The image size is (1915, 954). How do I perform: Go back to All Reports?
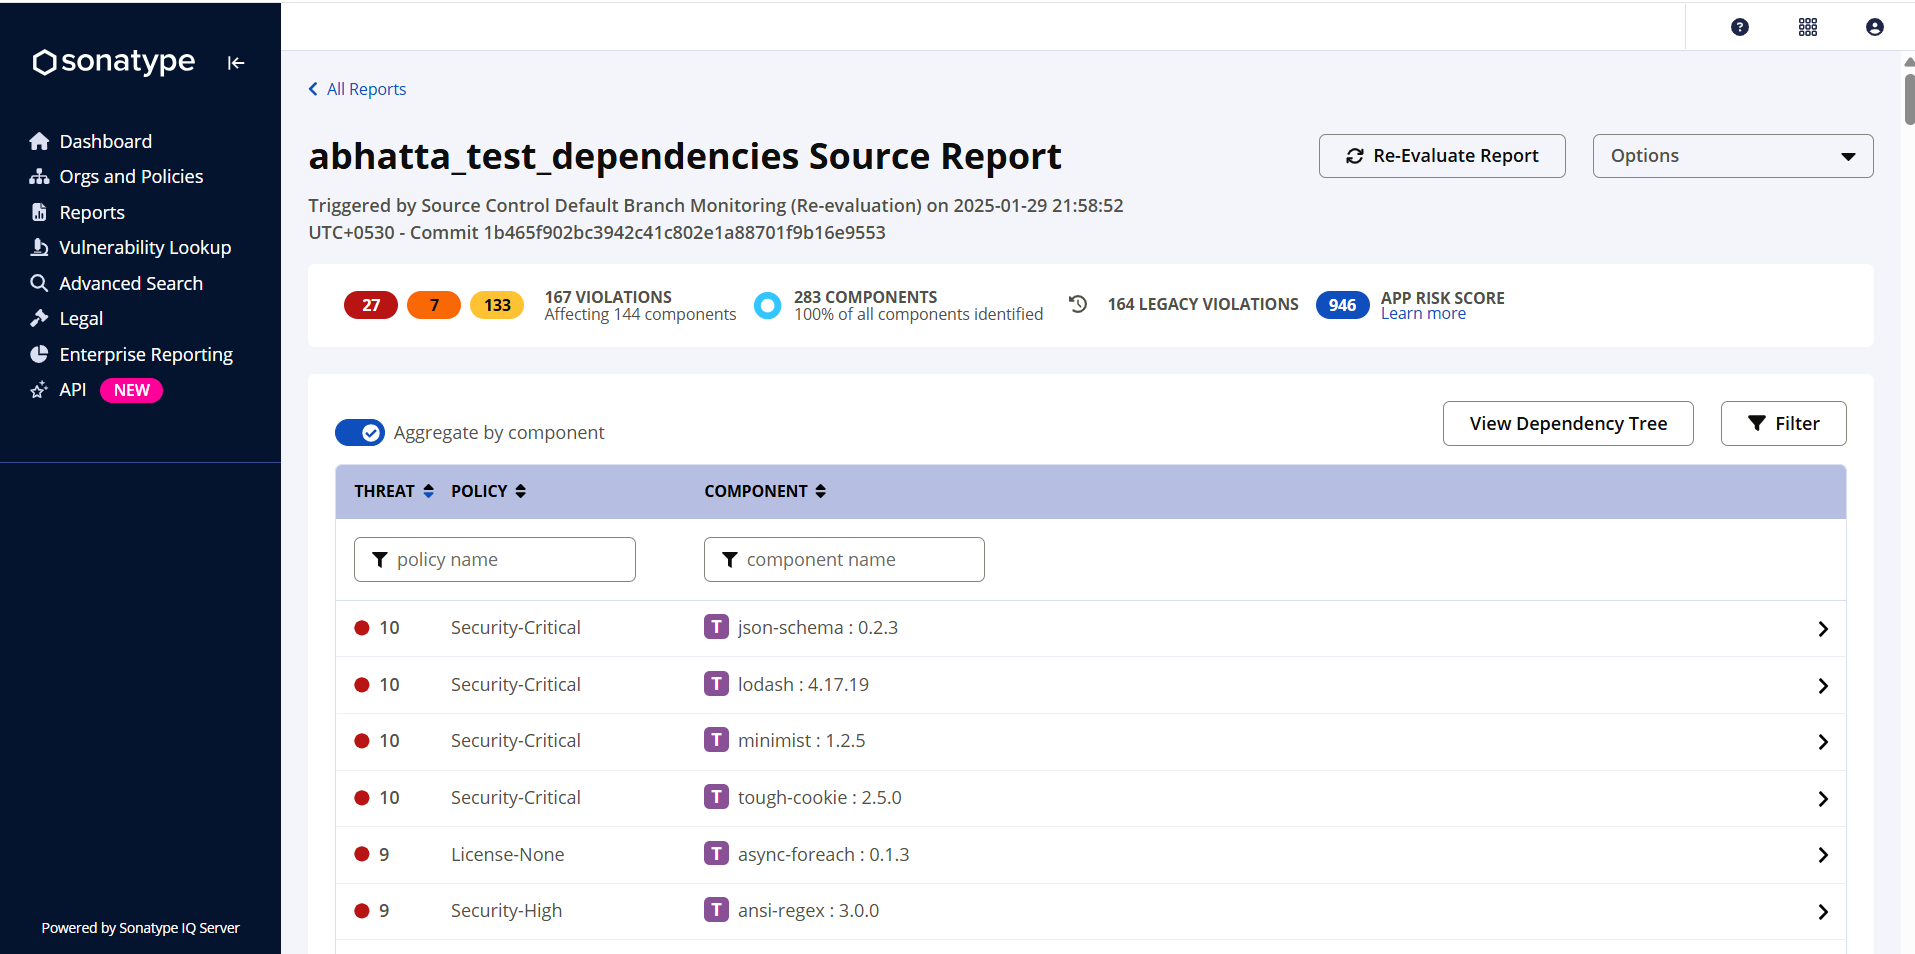point(357,89)
